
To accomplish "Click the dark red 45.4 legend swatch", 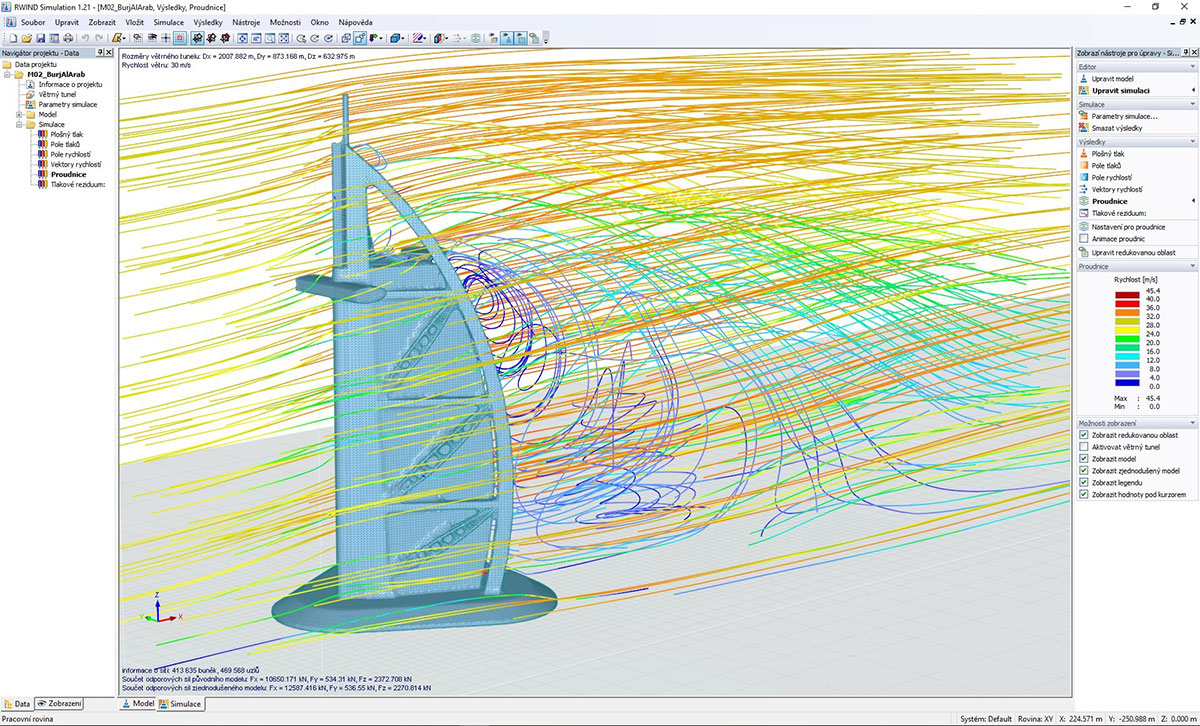I will pos(1127,295).
